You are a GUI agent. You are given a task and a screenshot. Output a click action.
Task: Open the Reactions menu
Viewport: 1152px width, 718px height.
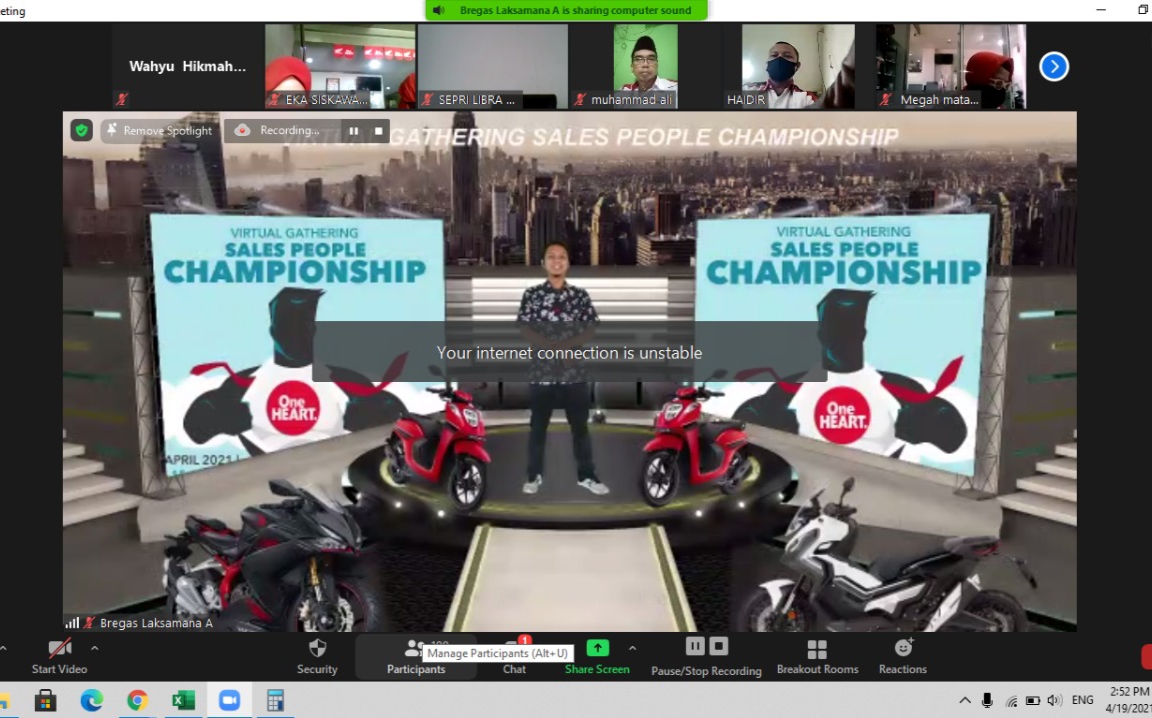point(903,657)
